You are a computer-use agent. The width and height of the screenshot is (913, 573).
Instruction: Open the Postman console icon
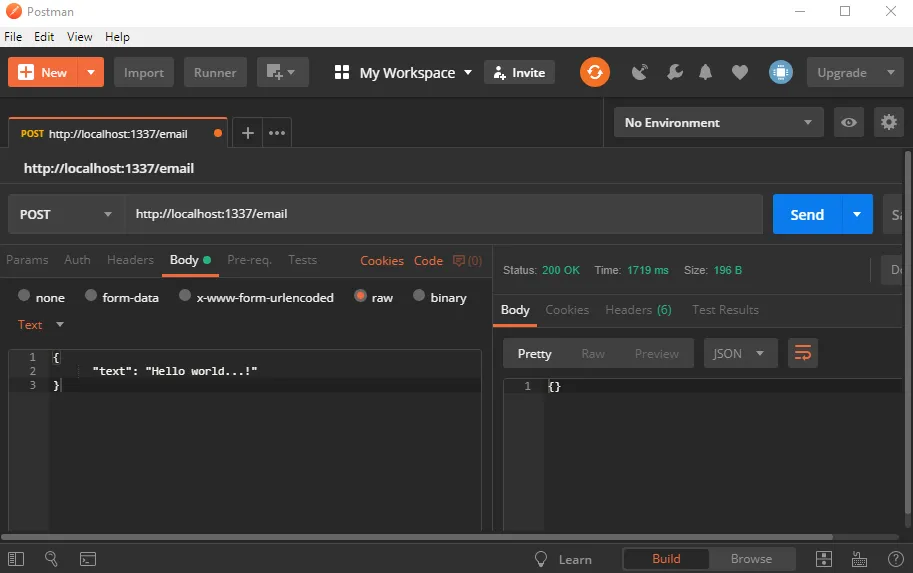pos(88,559)
